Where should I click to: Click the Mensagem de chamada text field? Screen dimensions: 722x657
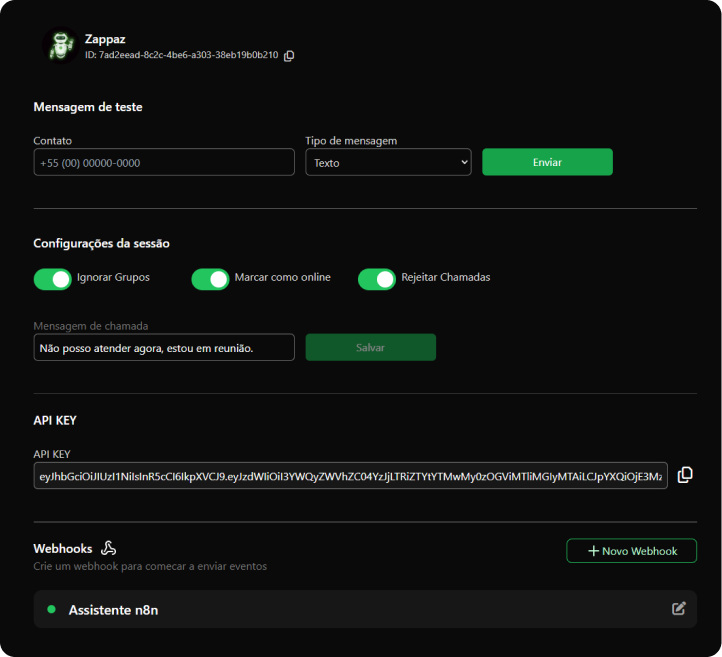click(x=164, y=347)
